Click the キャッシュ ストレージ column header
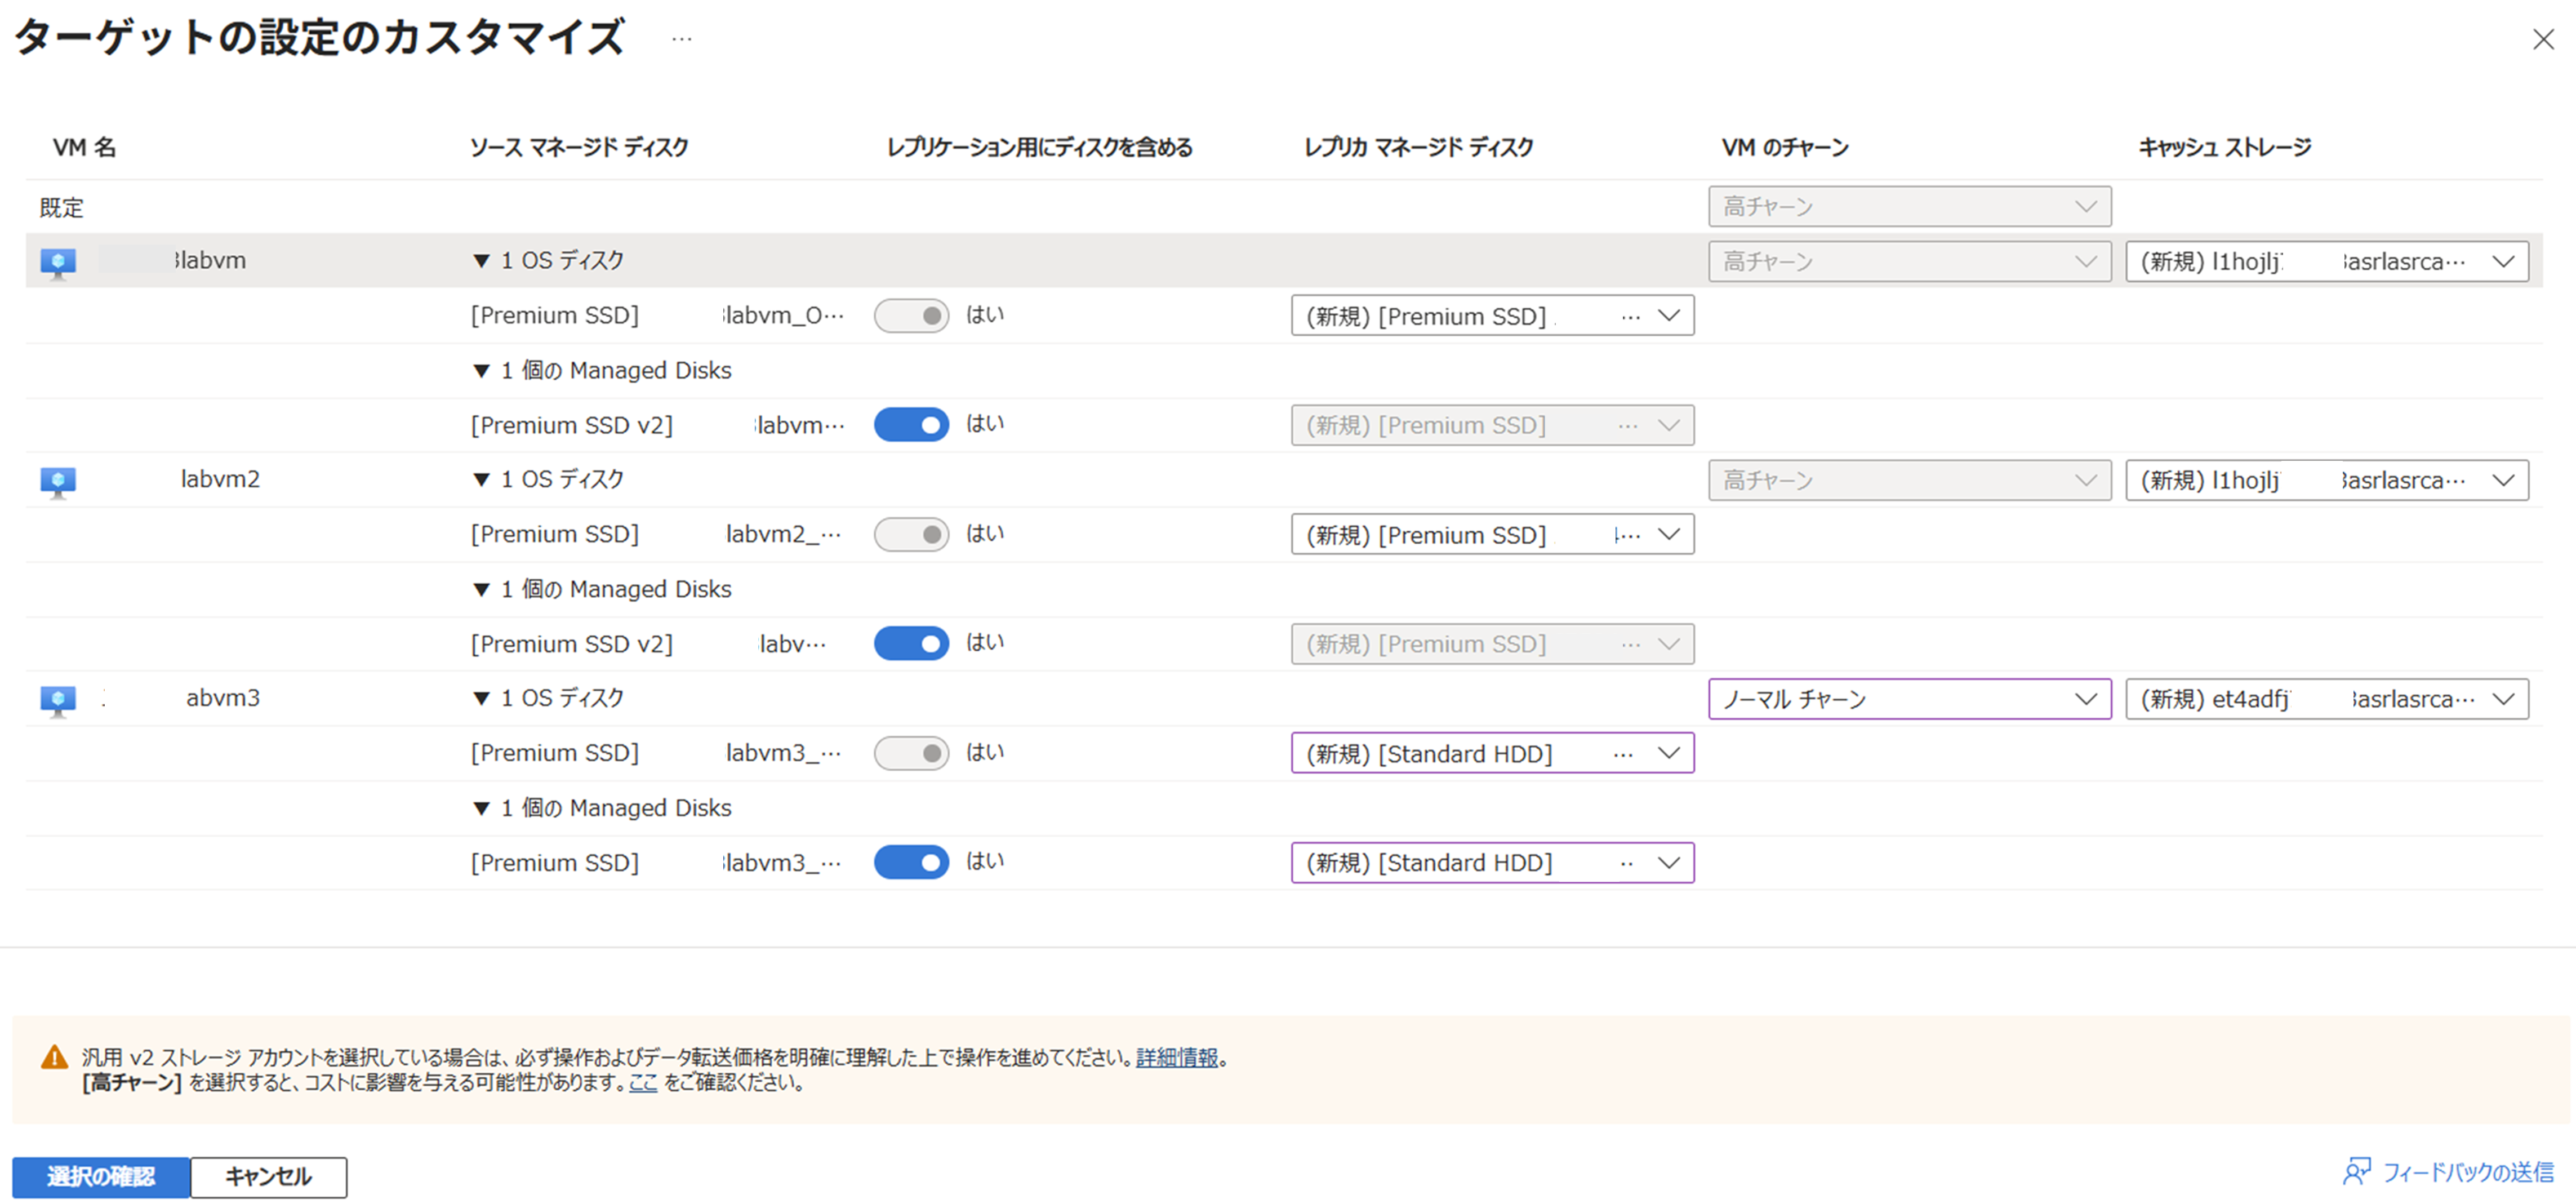Viewport: 2576px width, 1204px height. [x=2224, y=148]
